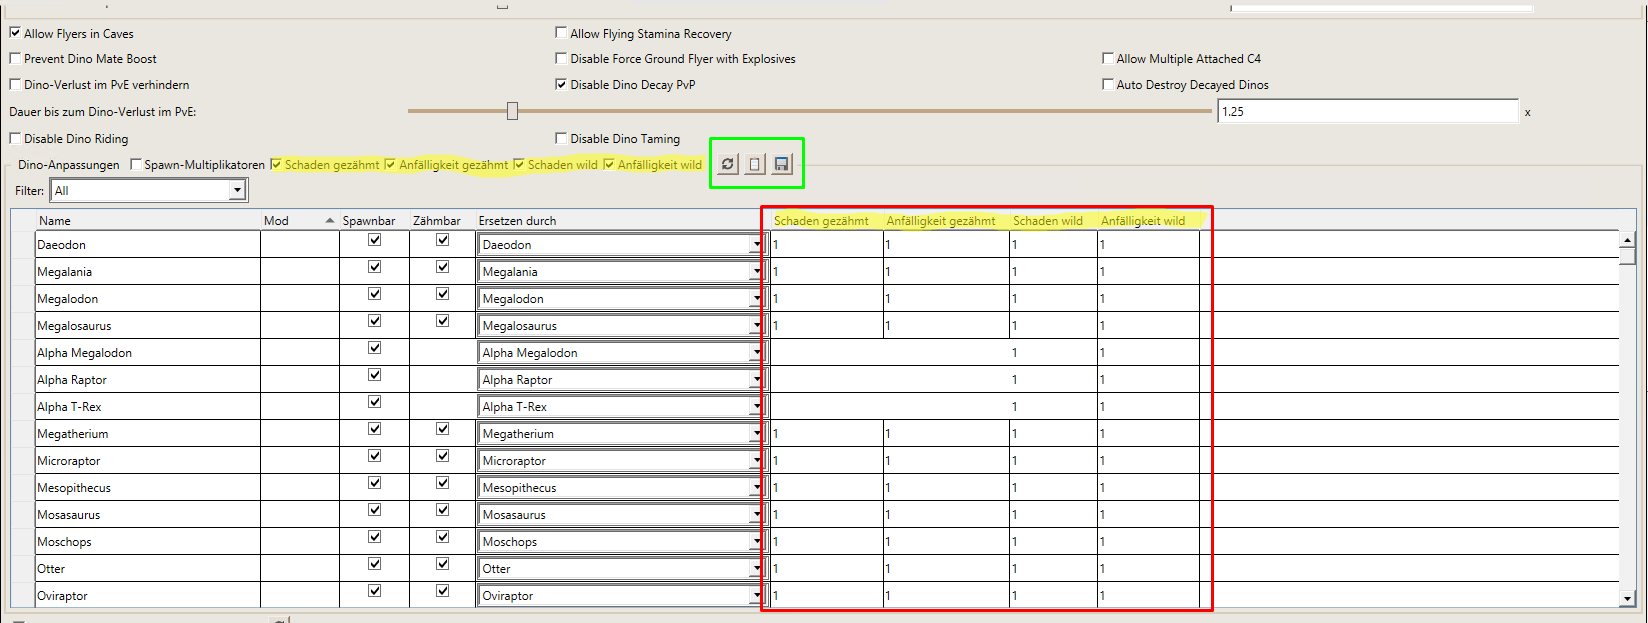This screenshot has width=1648, height=623.
Task: Check Auto Destroy Decayed Dinos
Action: point(1108,85)
